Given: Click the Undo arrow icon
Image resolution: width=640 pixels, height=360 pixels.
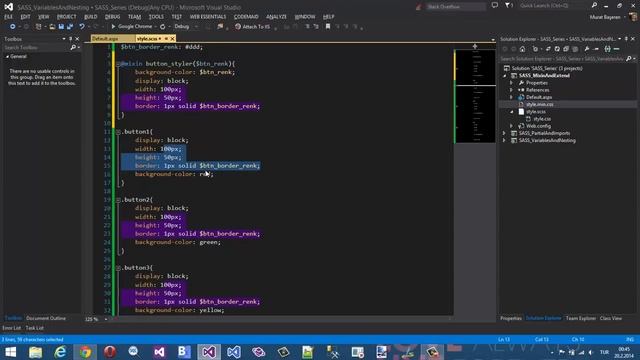Looking at the screenshot, I should tap(82, 27).
